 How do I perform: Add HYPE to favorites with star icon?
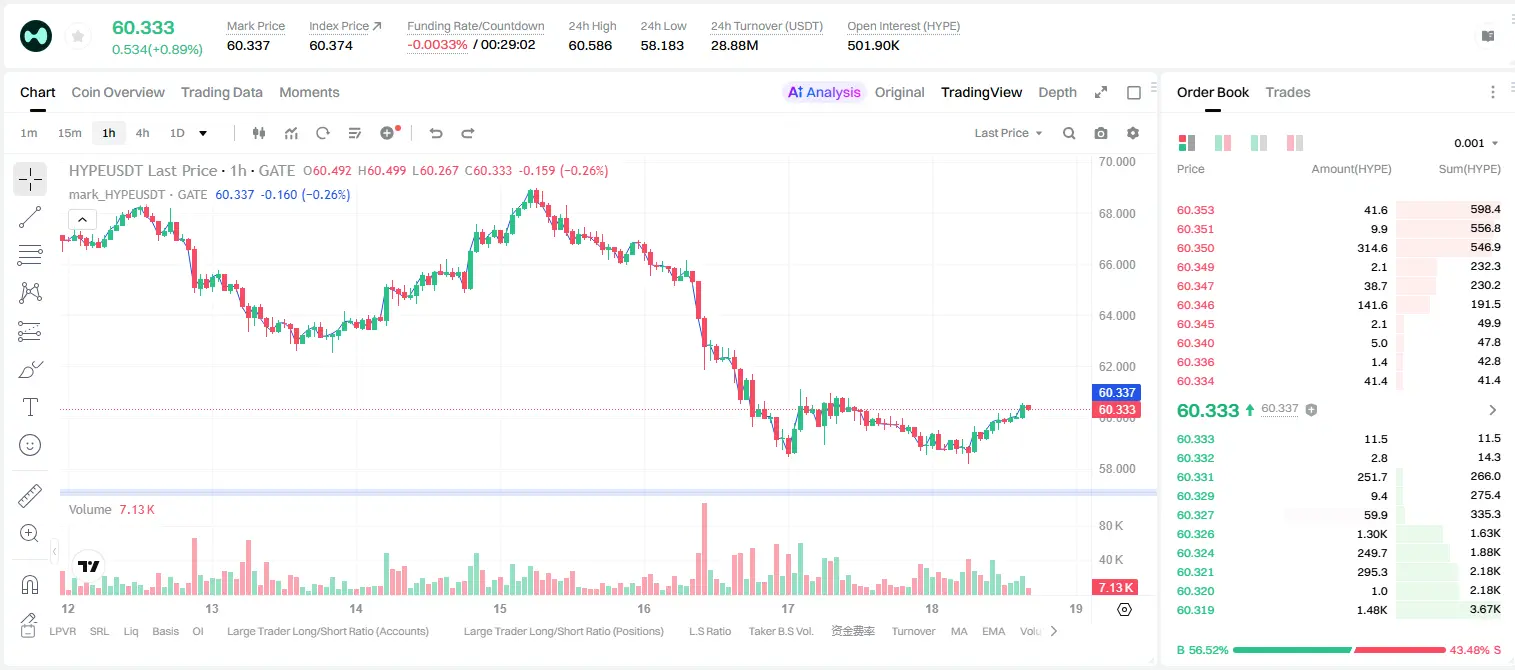coord(78,37)
